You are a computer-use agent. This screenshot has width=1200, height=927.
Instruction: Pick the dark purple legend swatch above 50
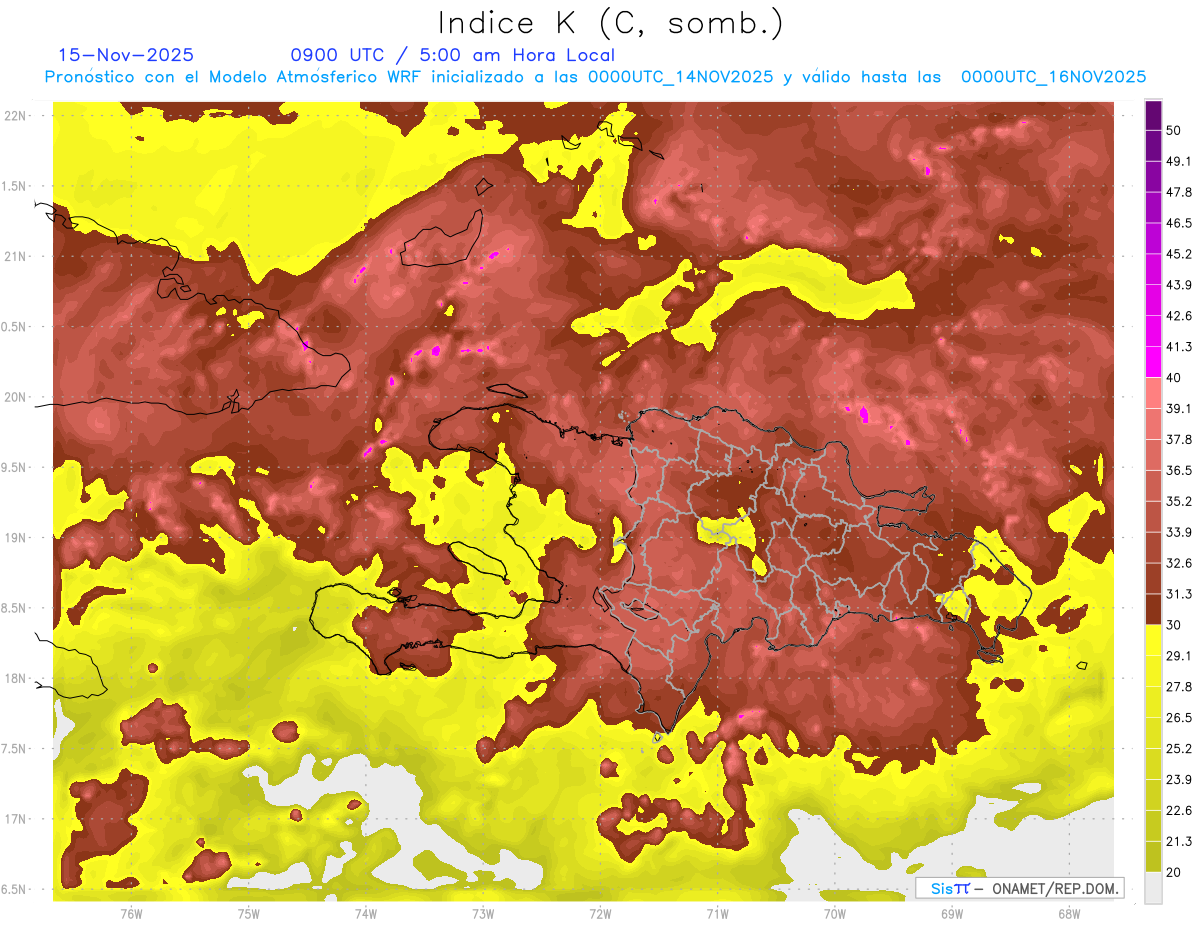pyautogui.click(x=1153, y=115)
